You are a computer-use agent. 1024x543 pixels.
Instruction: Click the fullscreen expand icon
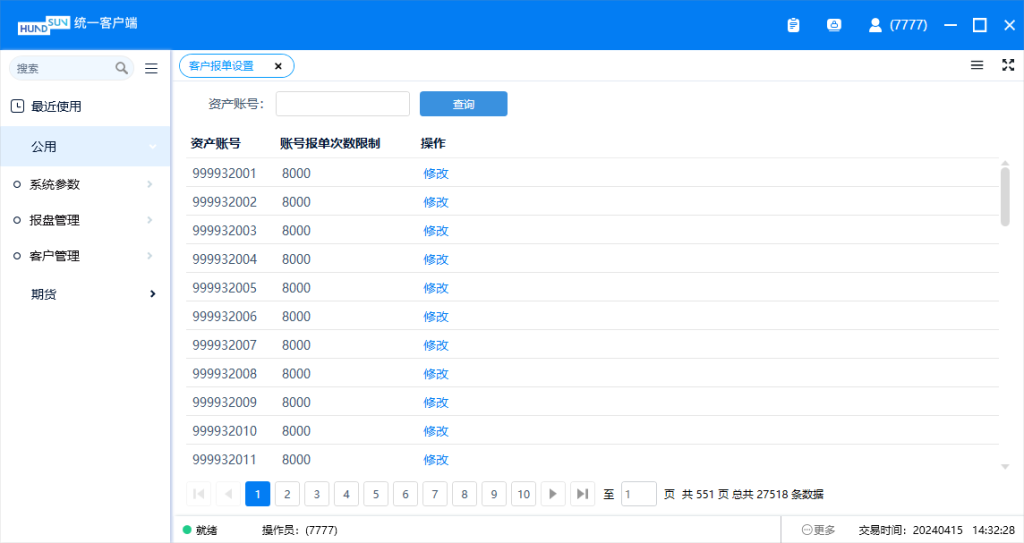[x=1007, y=65]
